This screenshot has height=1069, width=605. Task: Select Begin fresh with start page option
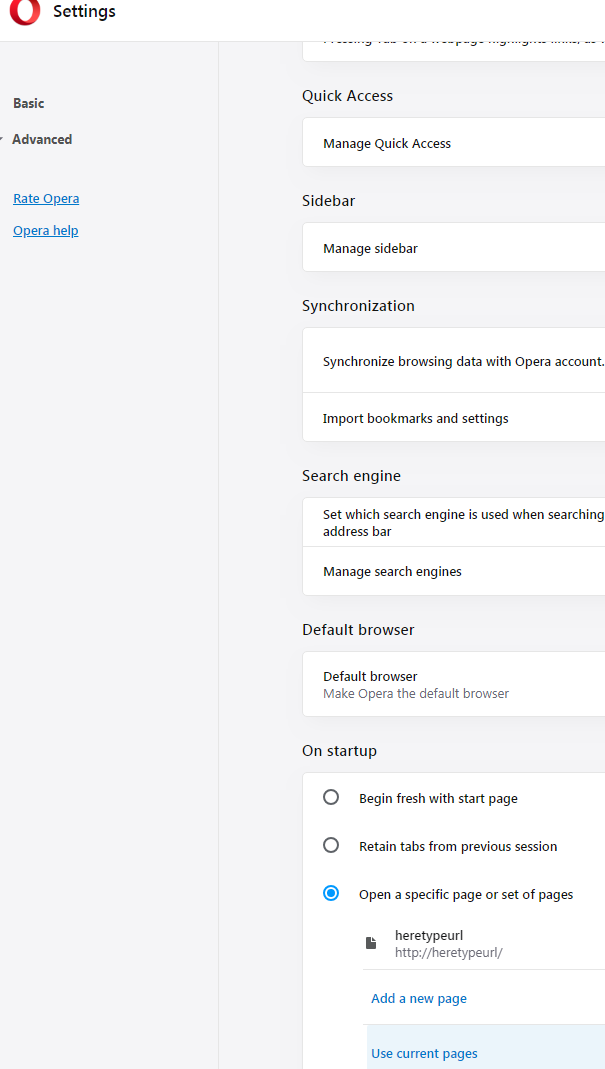point(331,797)
